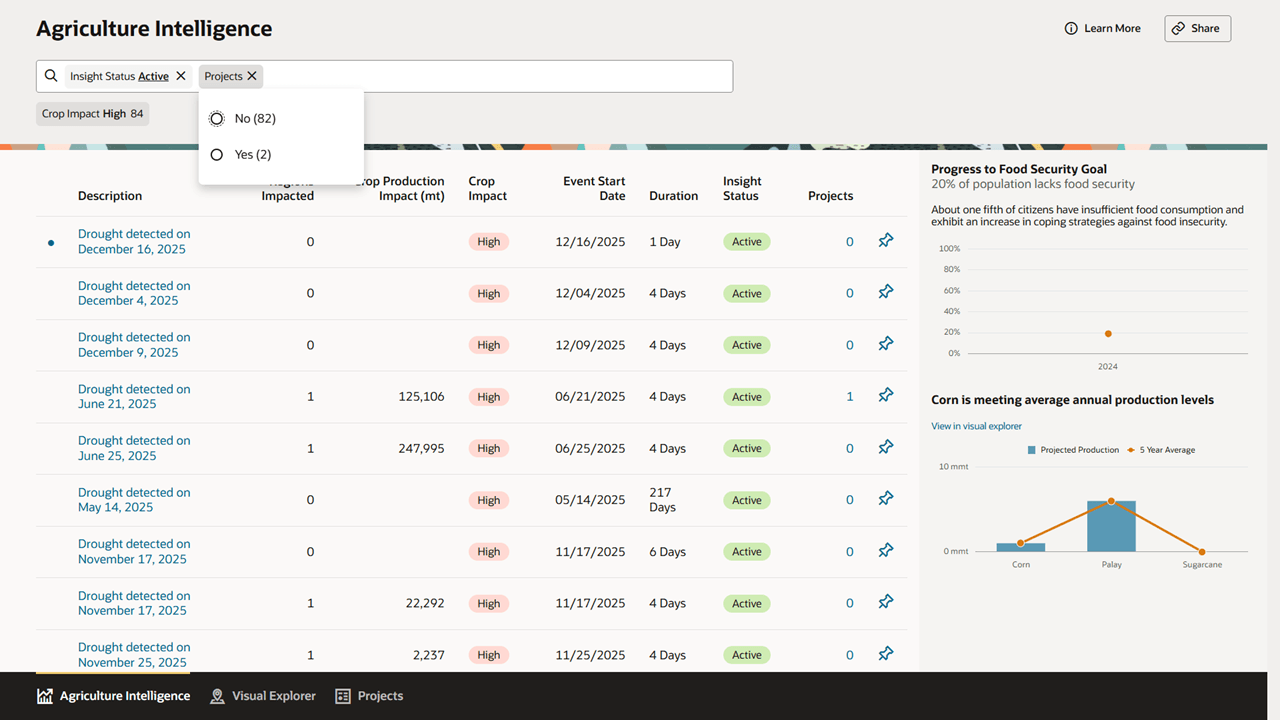
Task: Switch to the Visual Explorer tab
Action: click(273, 695)
